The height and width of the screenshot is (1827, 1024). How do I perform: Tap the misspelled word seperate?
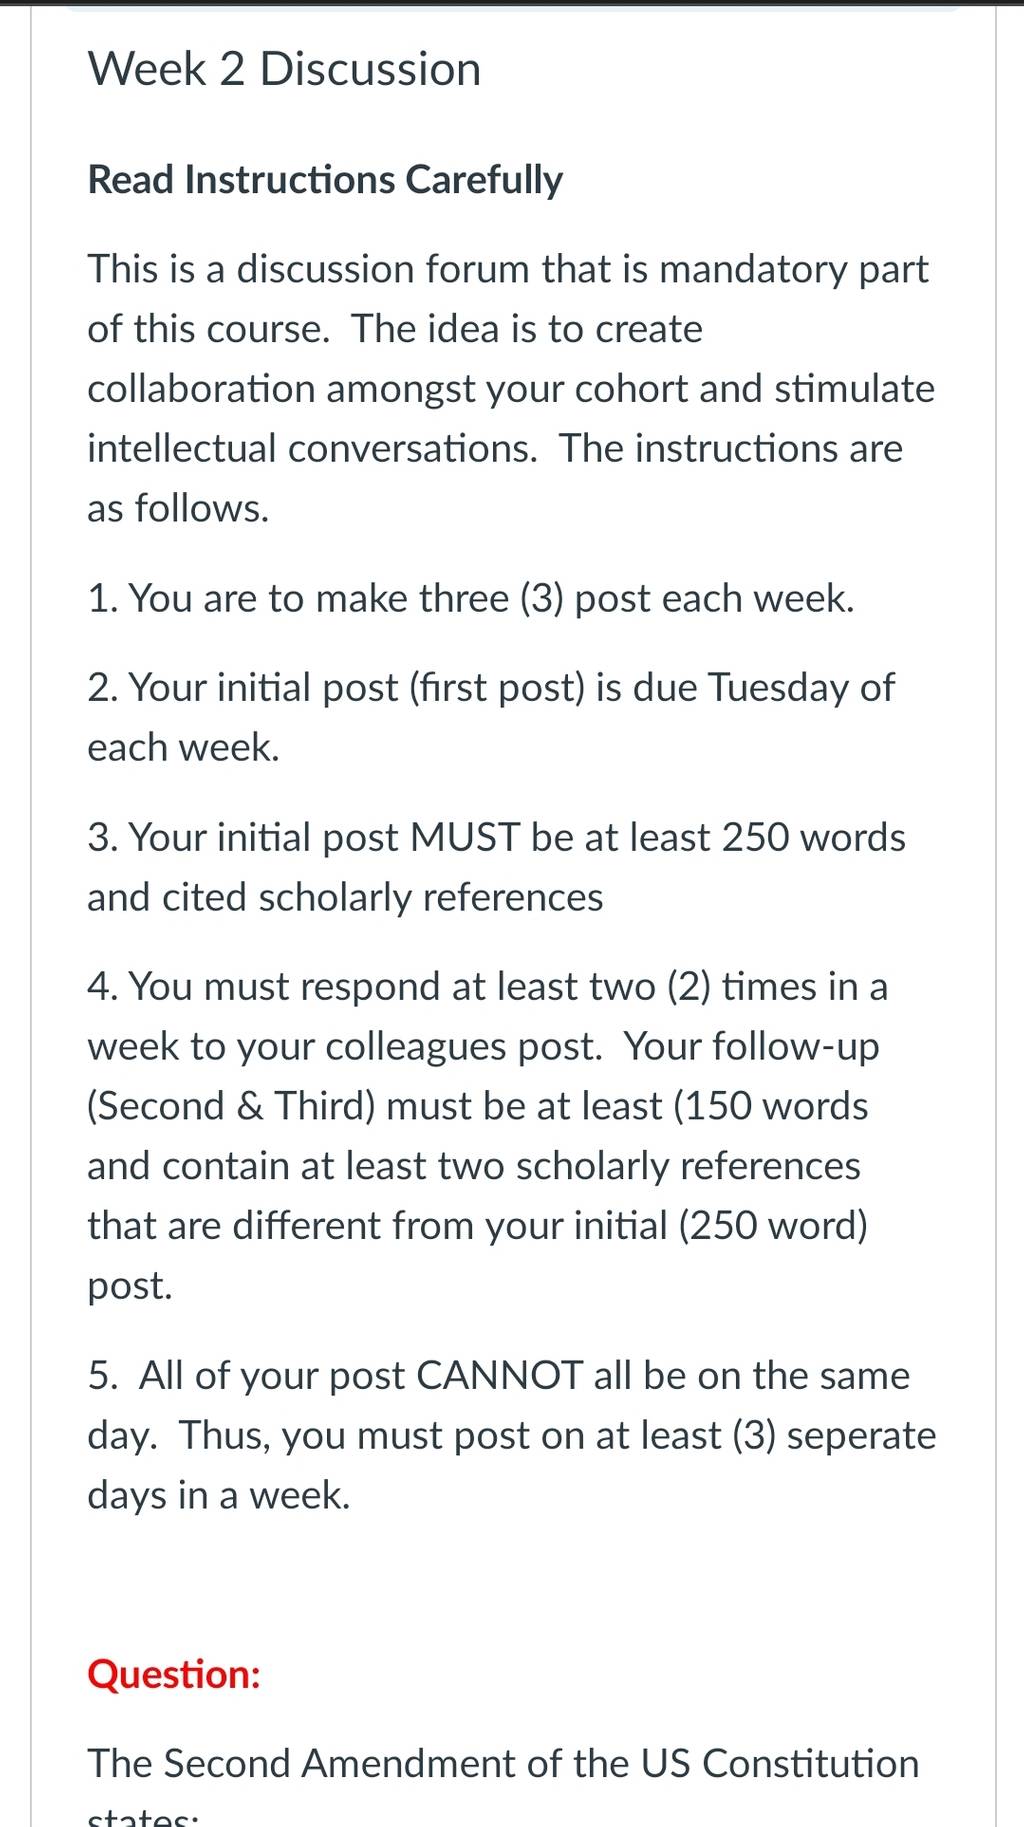coord(862,1436)
